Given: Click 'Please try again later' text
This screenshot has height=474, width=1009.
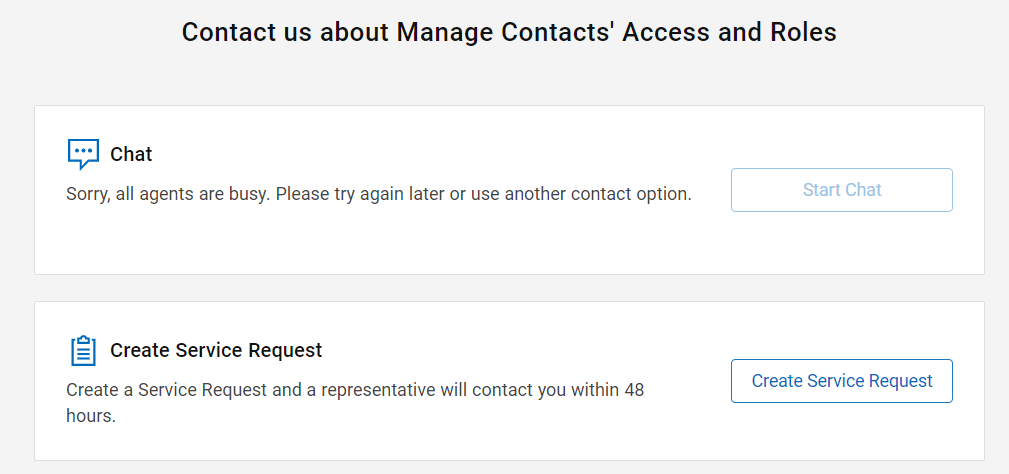Looking at the screenshot, I should [359, 194].
